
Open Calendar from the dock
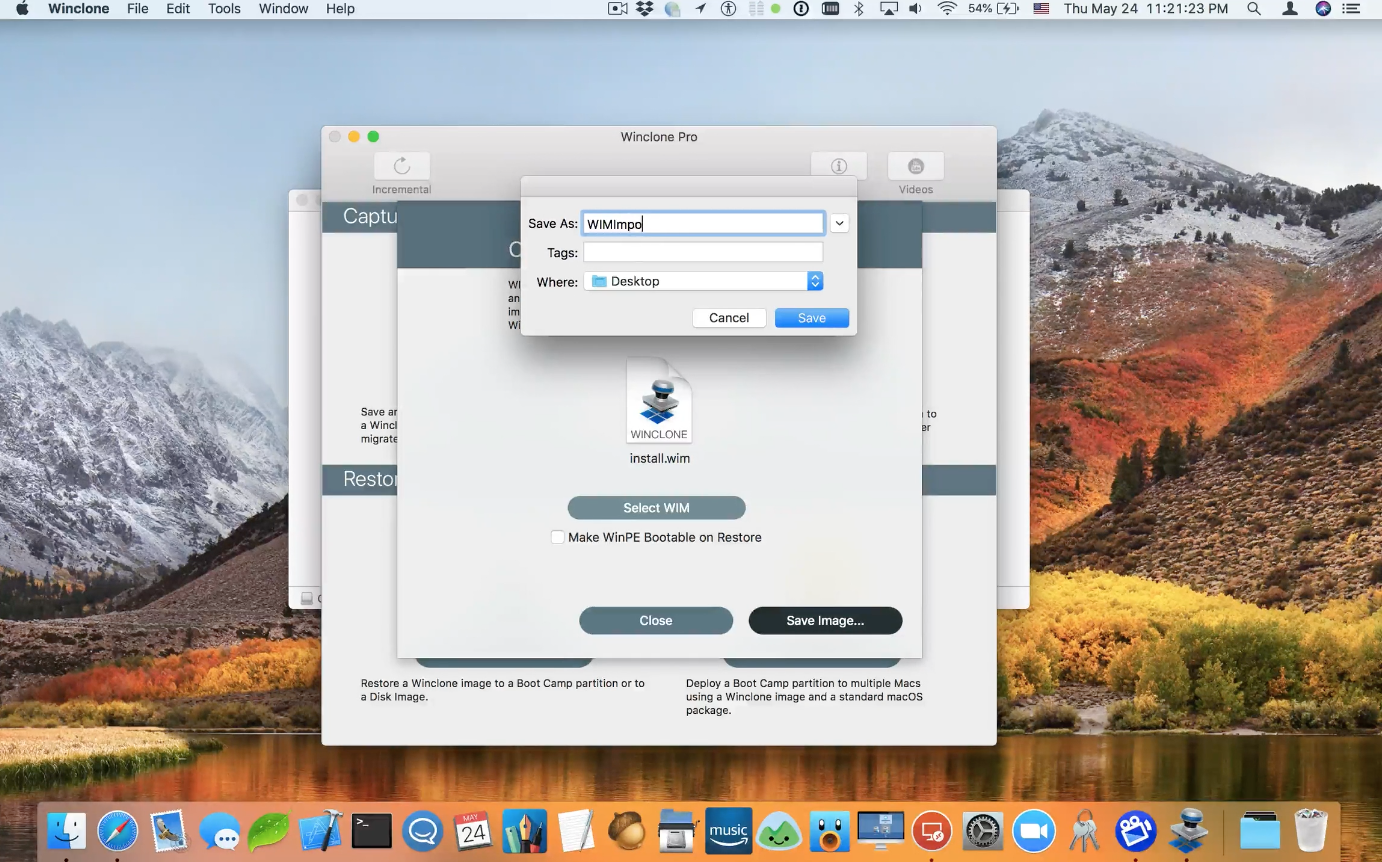click(473, 830)
